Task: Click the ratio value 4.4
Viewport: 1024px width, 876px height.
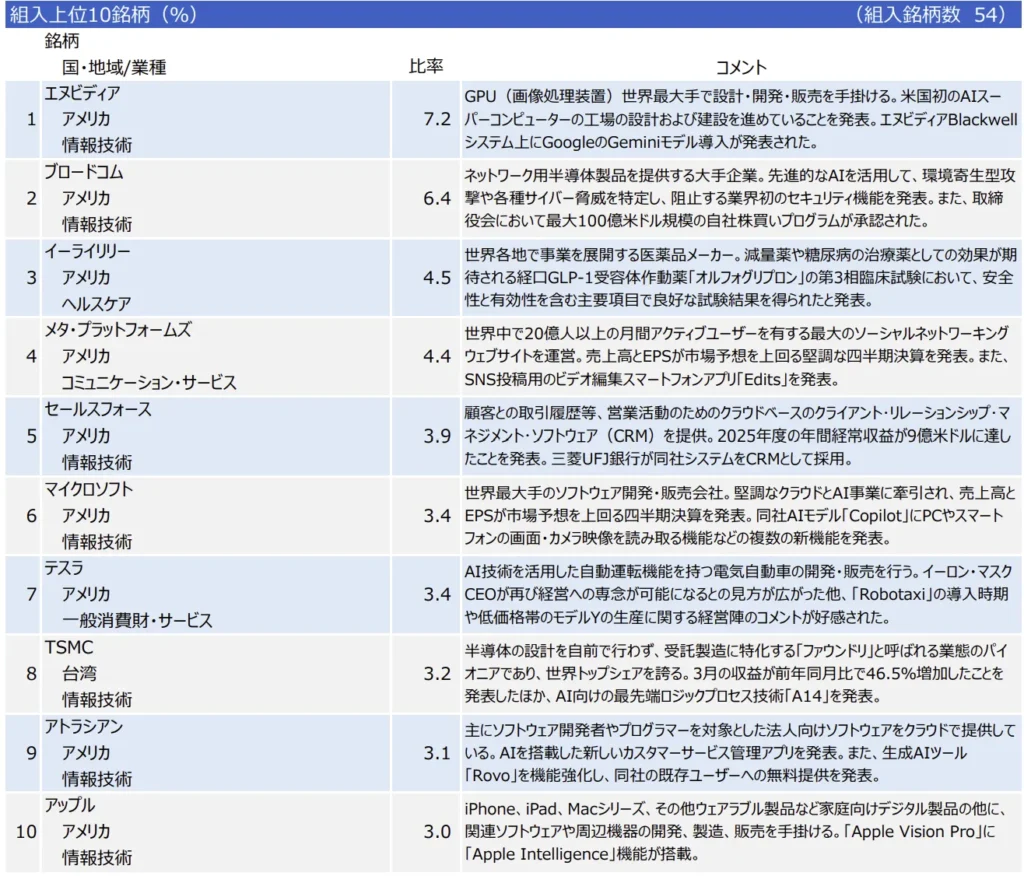Action: pyautogui.click(x=437, y=357)
